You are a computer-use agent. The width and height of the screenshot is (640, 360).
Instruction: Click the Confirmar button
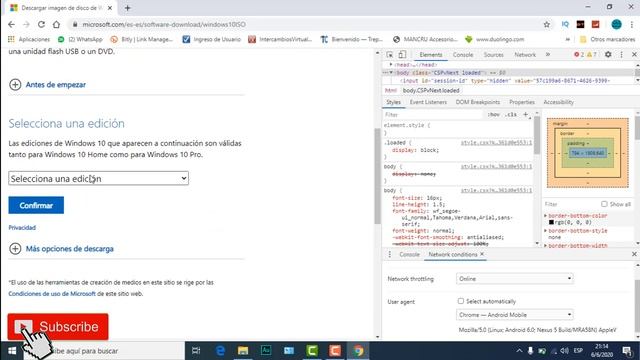point(36,205)
